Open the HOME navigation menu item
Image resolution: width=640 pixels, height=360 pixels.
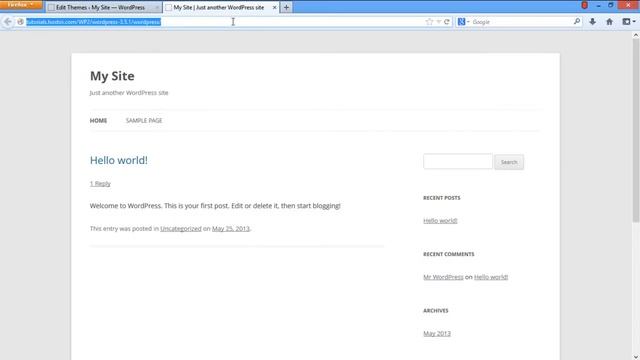pos(98,120)
